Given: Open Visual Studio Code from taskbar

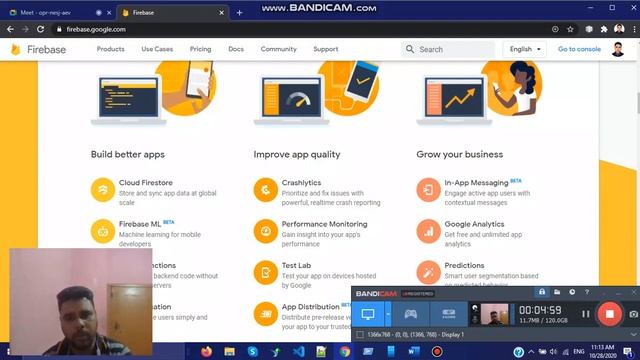Looking at the screenshot, I should [x=299, y=351].
